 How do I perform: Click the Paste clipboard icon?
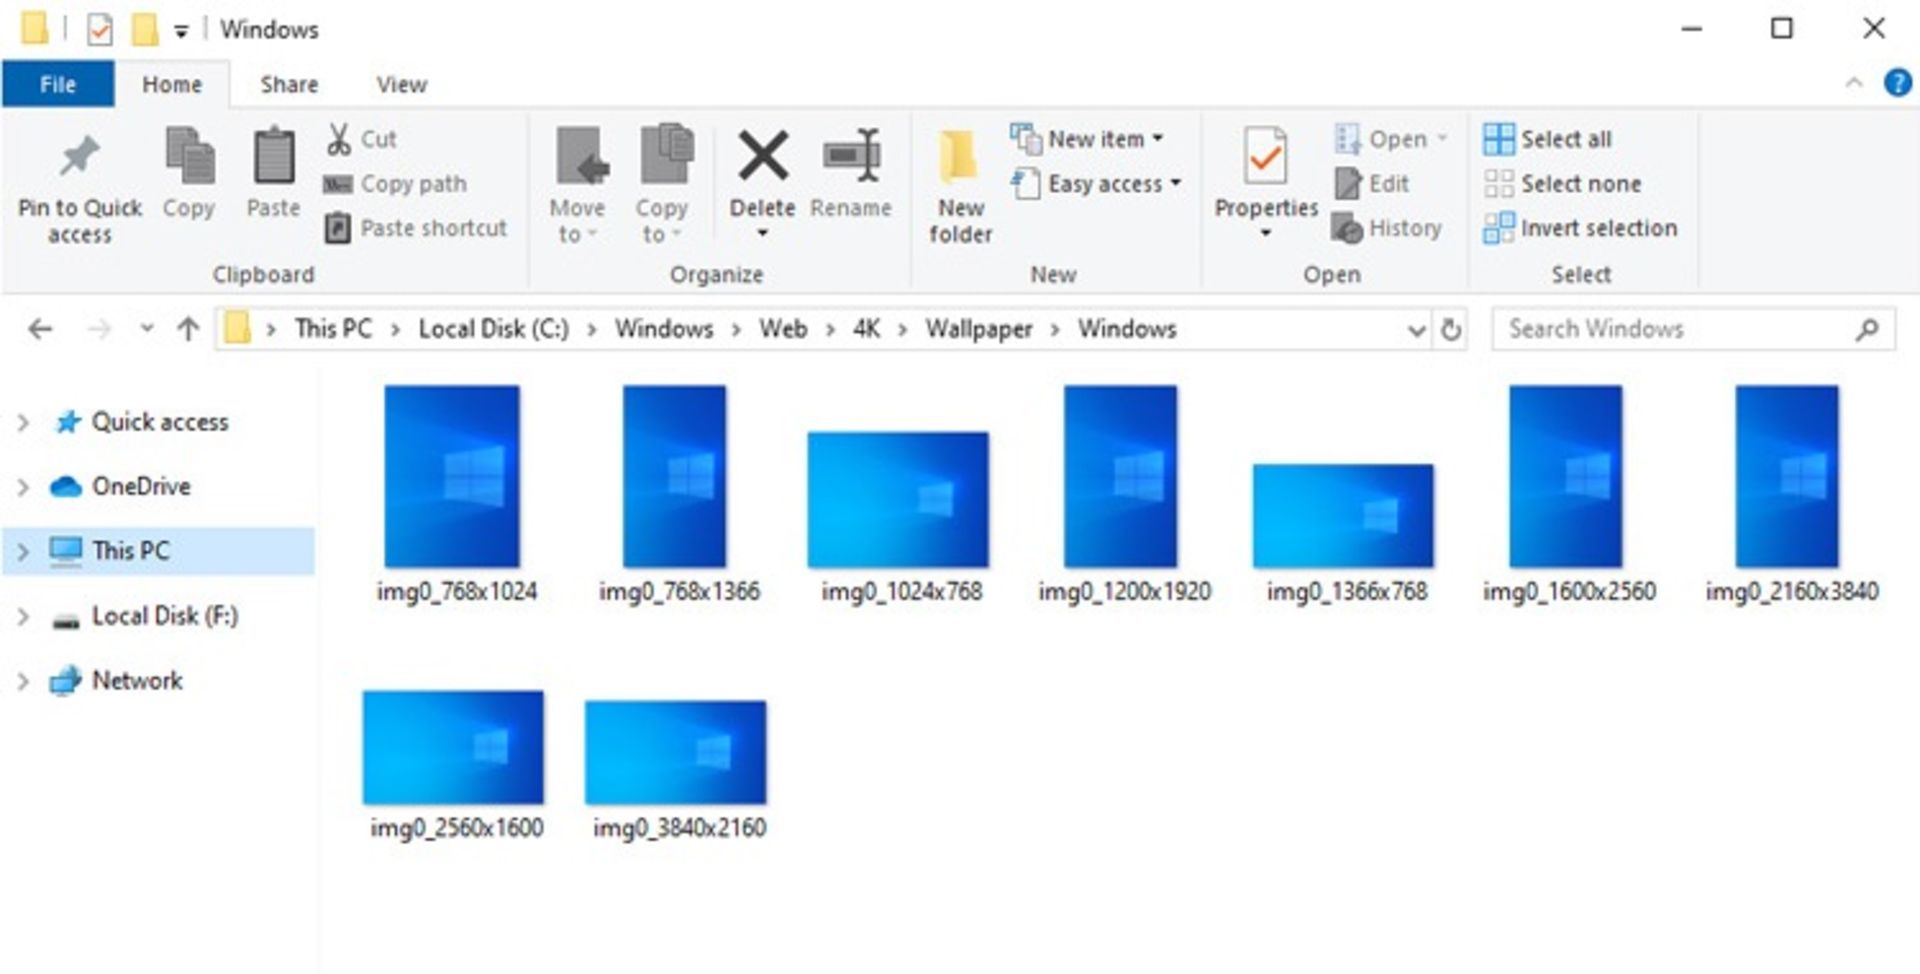[273, 156]
